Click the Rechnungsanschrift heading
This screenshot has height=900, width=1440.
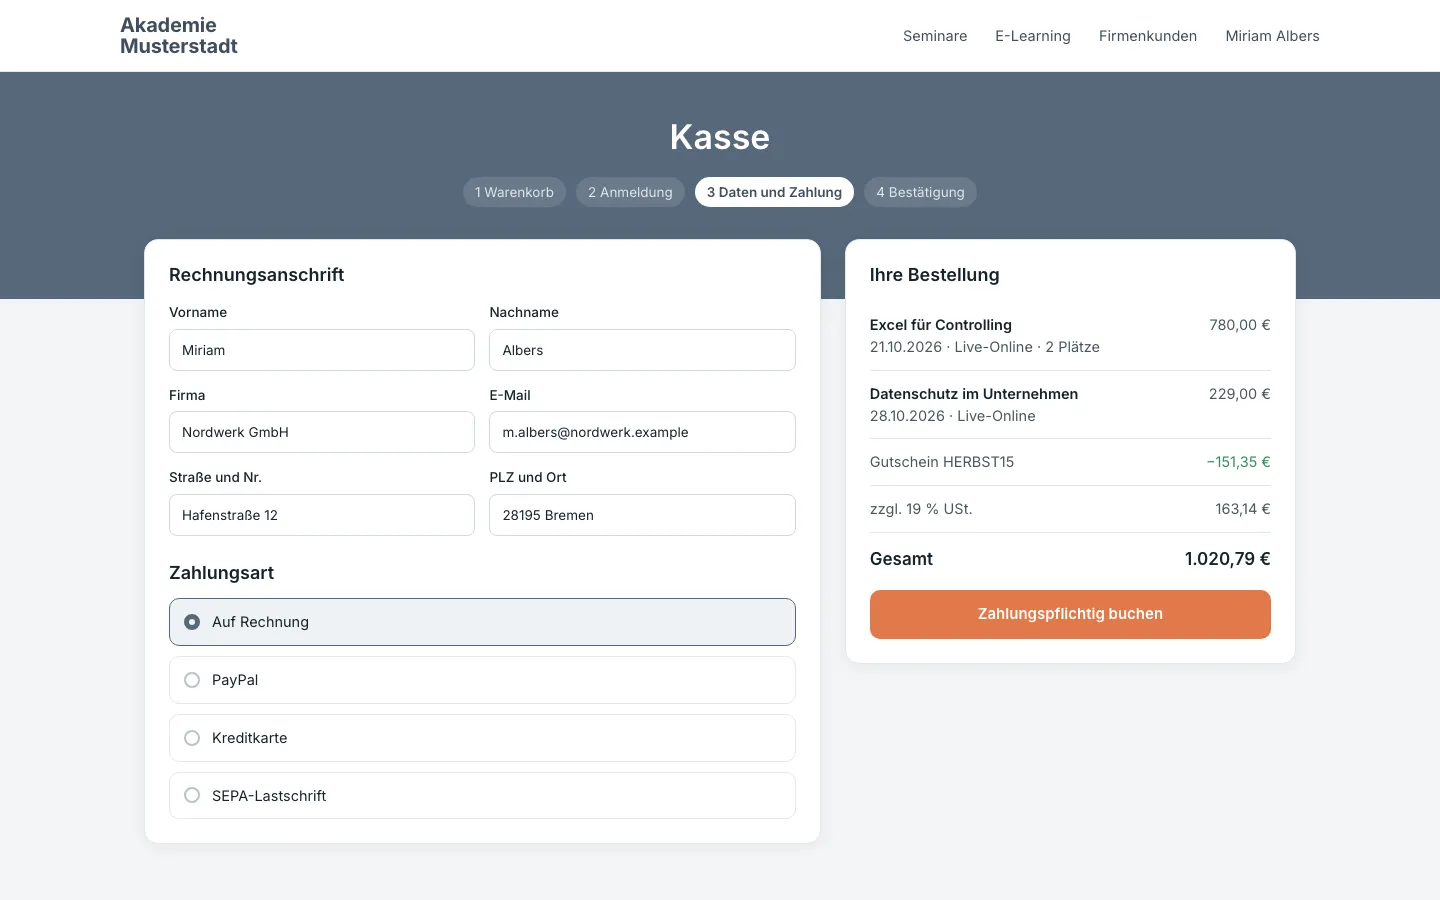(x=256, y=275)
